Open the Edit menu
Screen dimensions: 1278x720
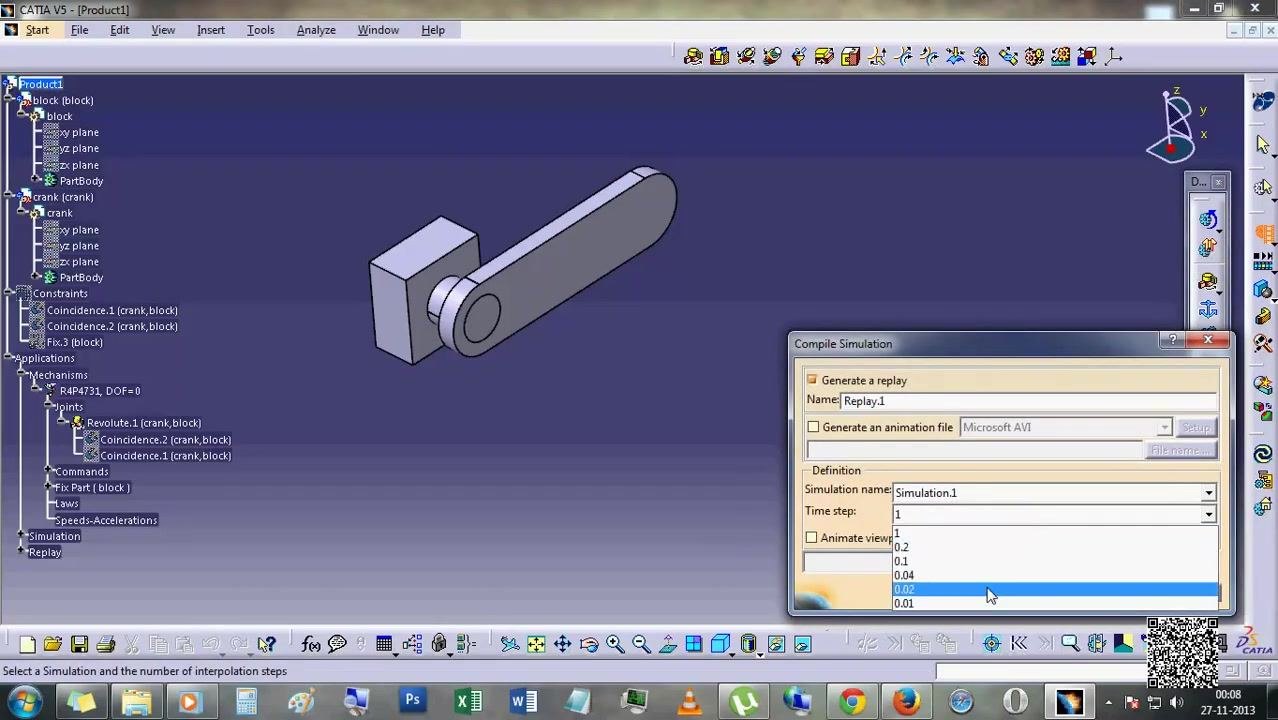[x=119, y=30]
